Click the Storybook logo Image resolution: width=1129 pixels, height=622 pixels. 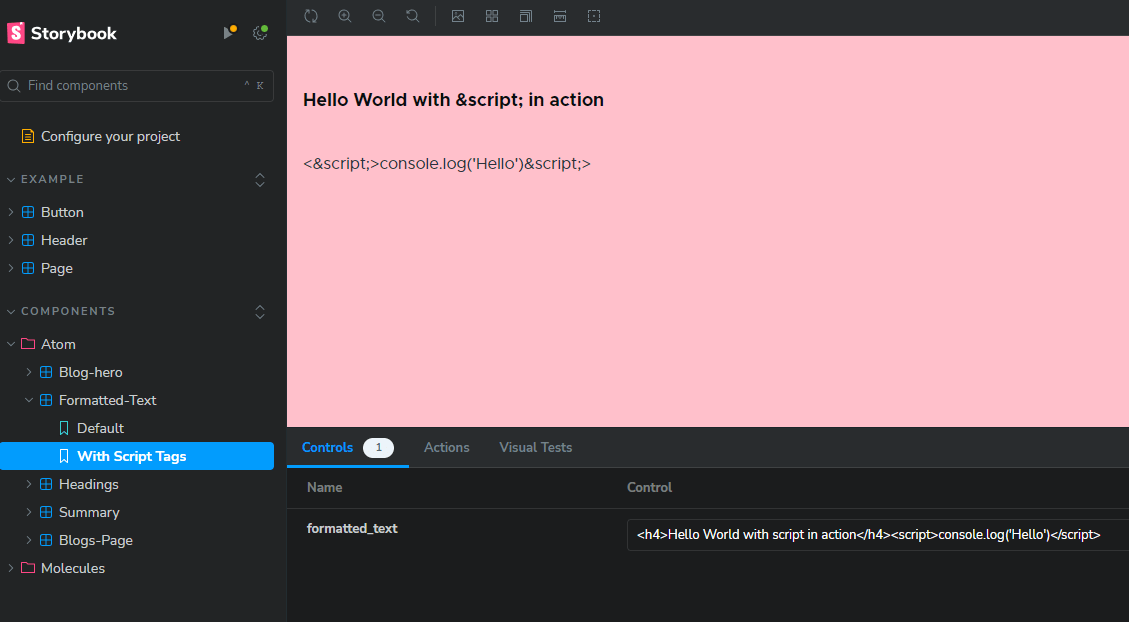point(62,33)
